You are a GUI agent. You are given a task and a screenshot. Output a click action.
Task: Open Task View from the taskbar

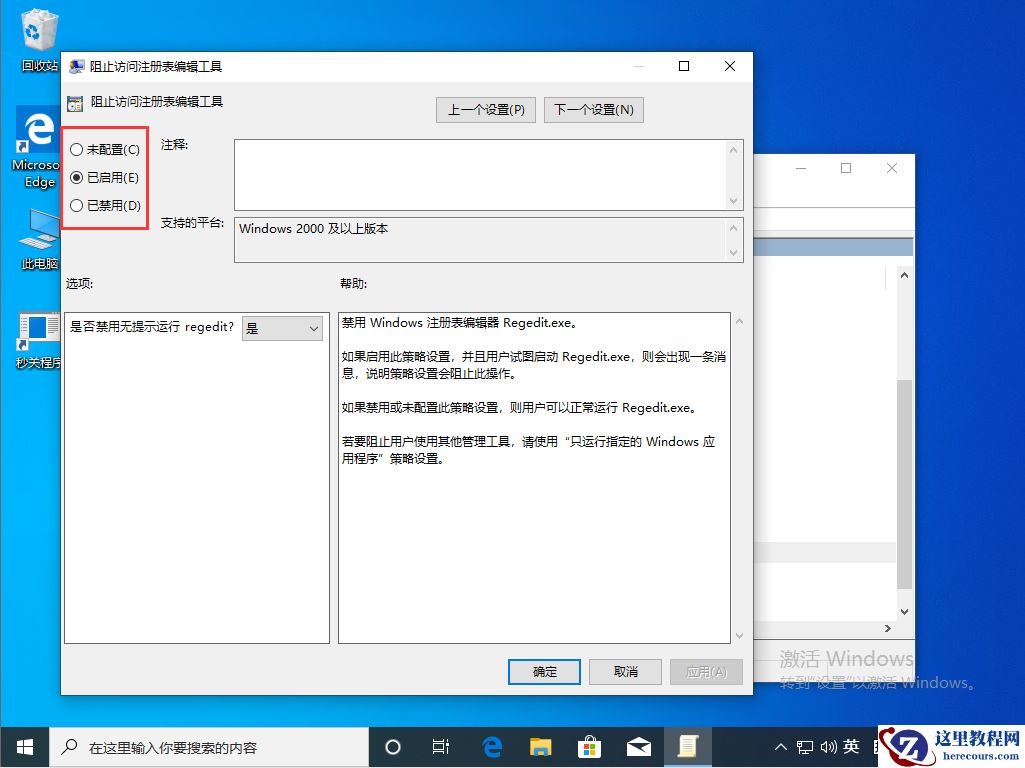(x=441, y=746)
